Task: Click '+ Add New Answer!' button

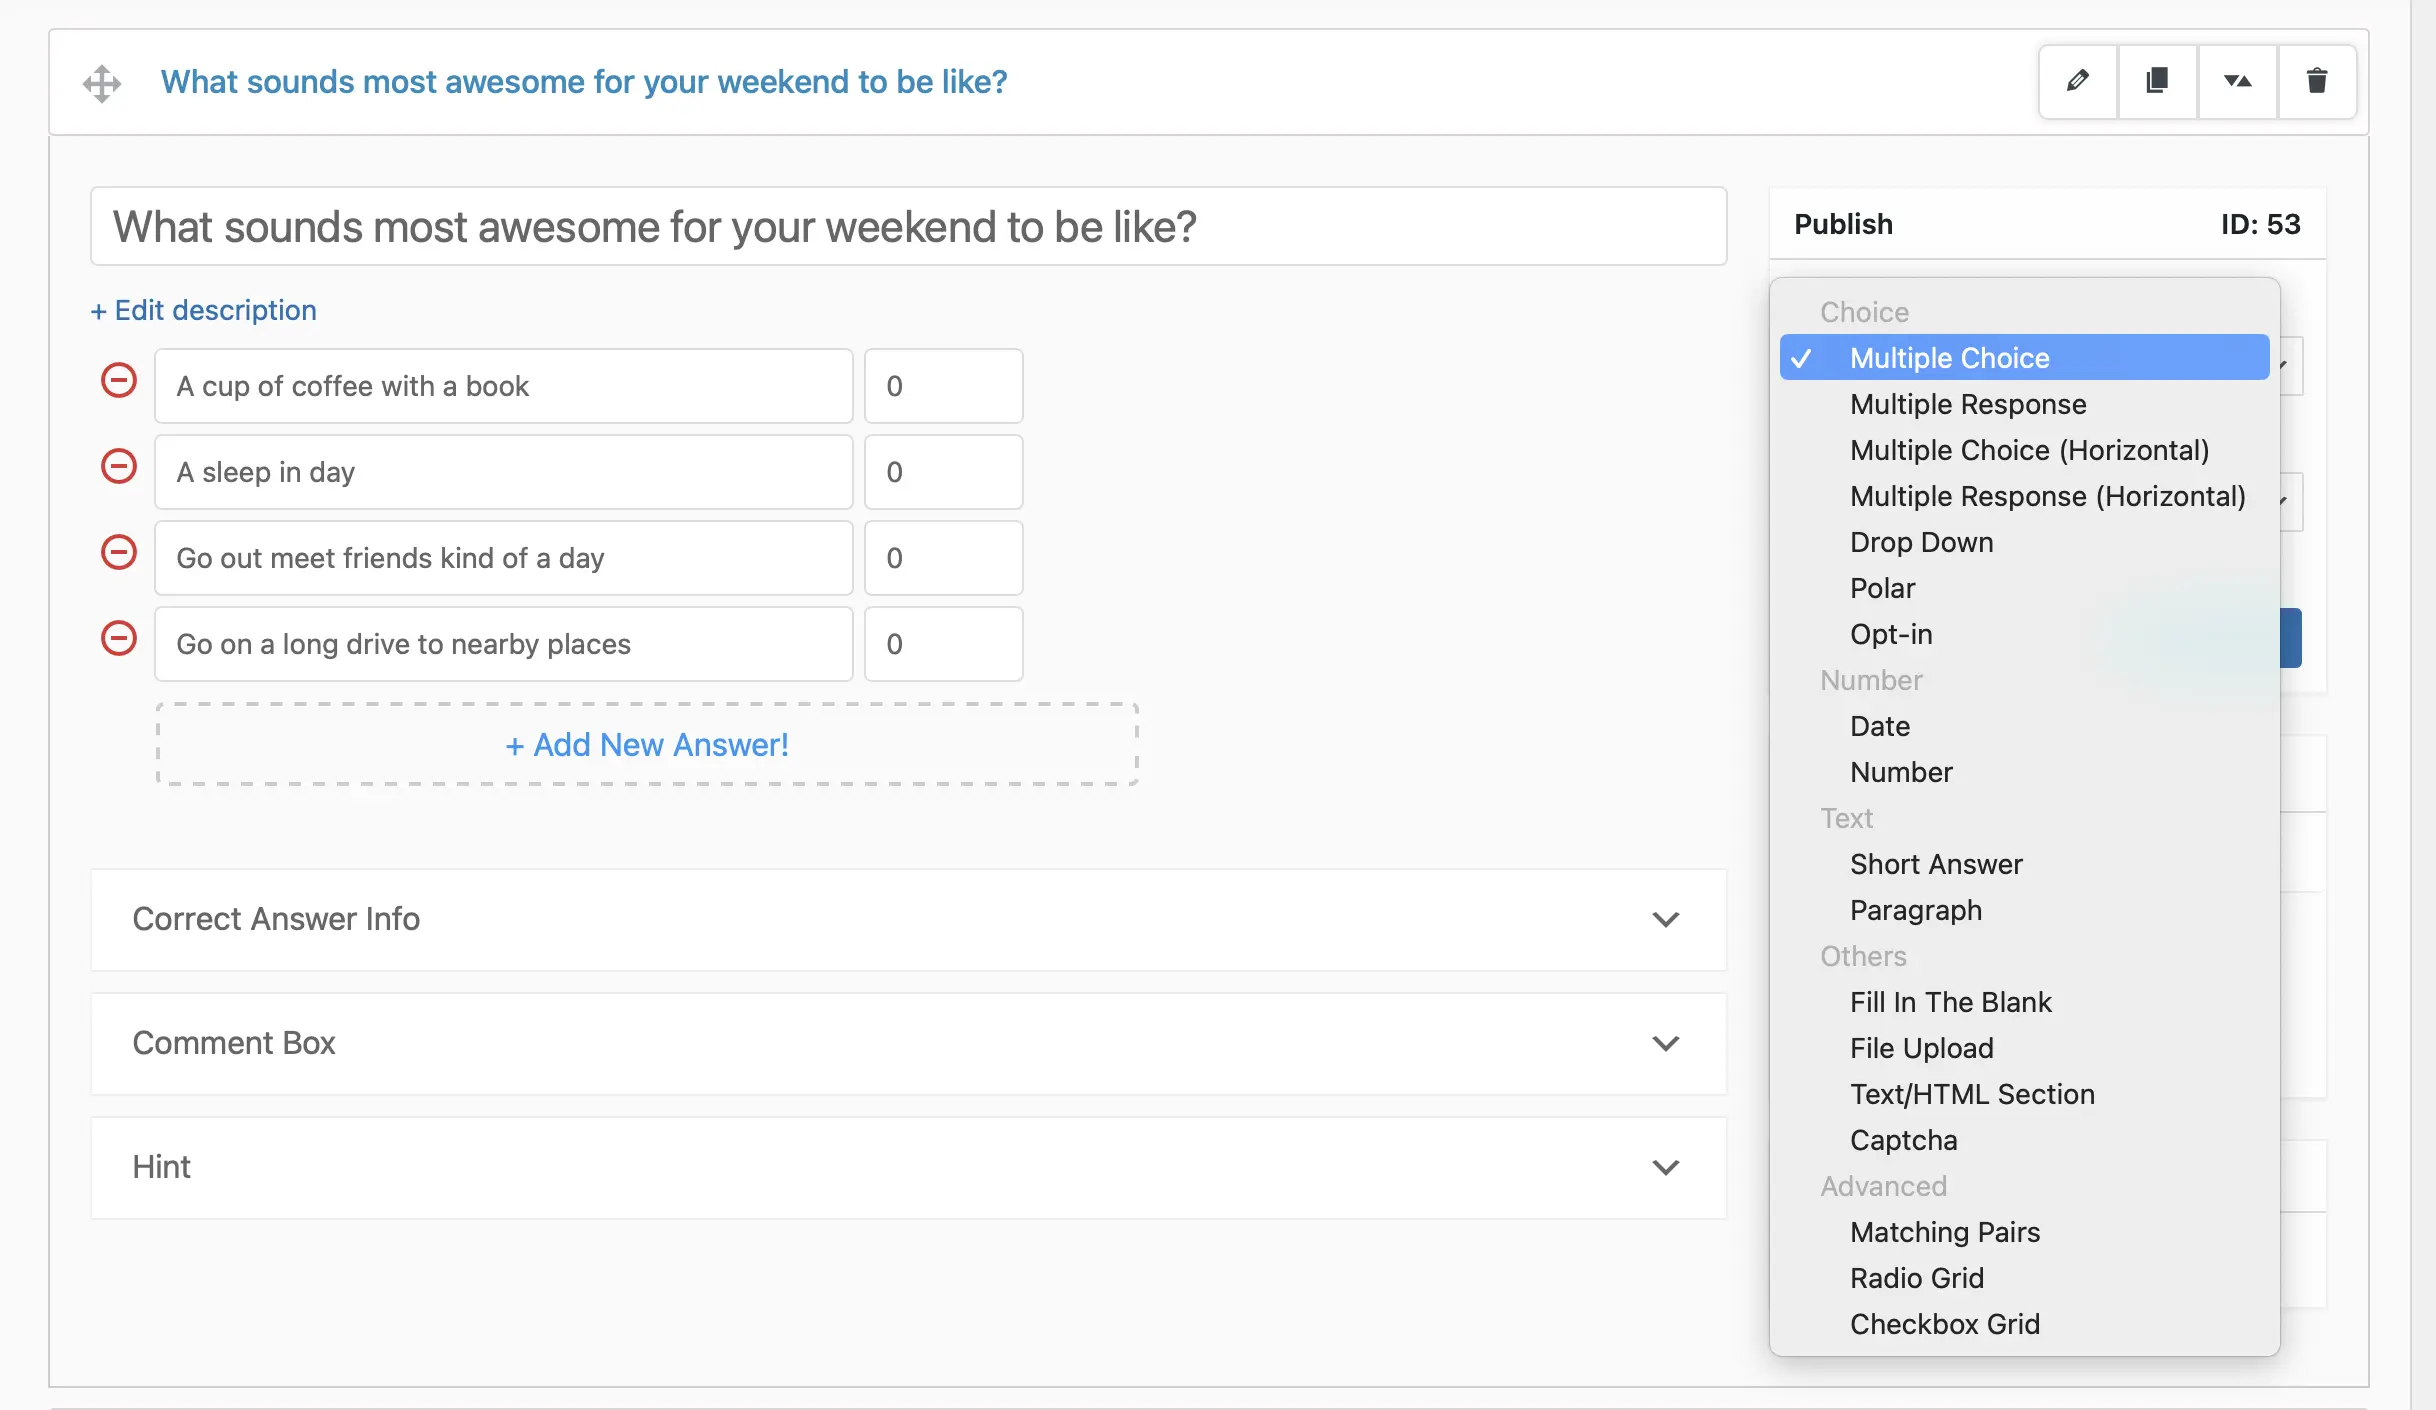Action: pos(644,742)
